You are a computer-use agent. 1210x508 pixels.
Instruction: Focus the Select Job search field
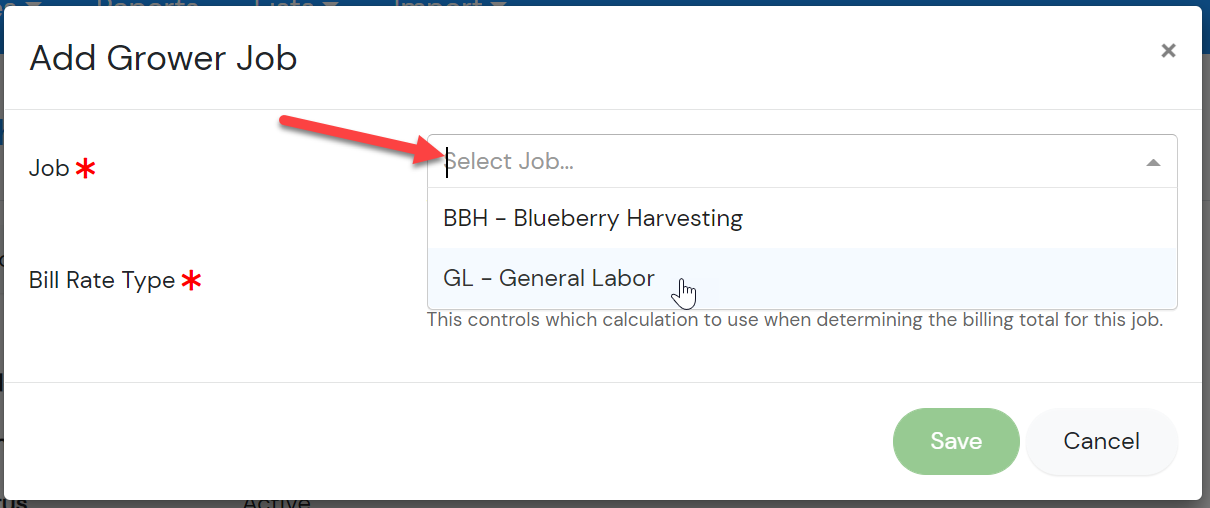[x=790, y=162]
